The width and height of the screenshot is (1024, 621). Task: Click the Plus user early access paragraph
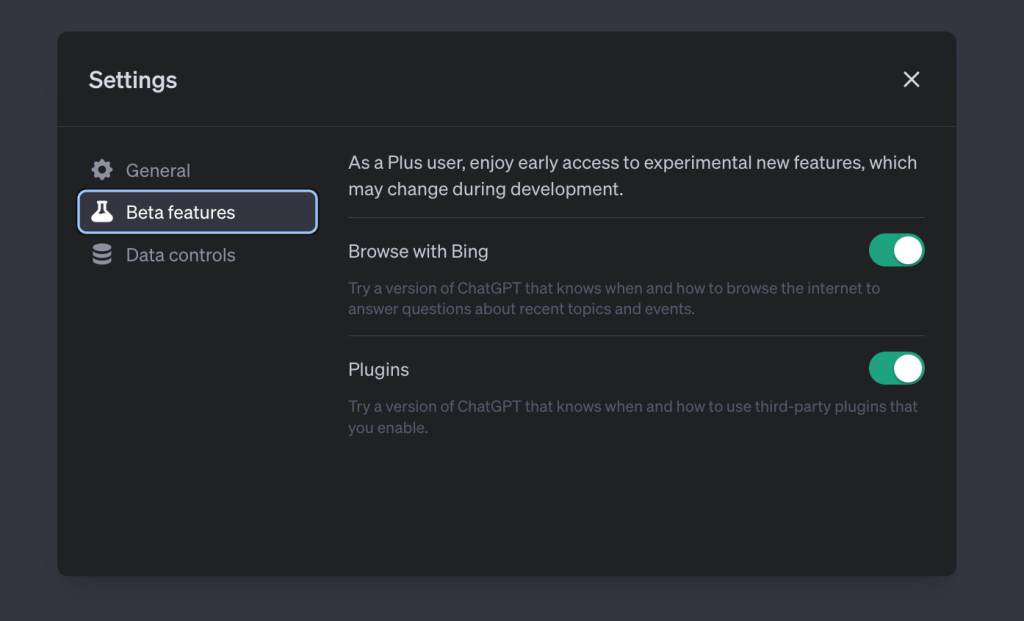point(632,175)
